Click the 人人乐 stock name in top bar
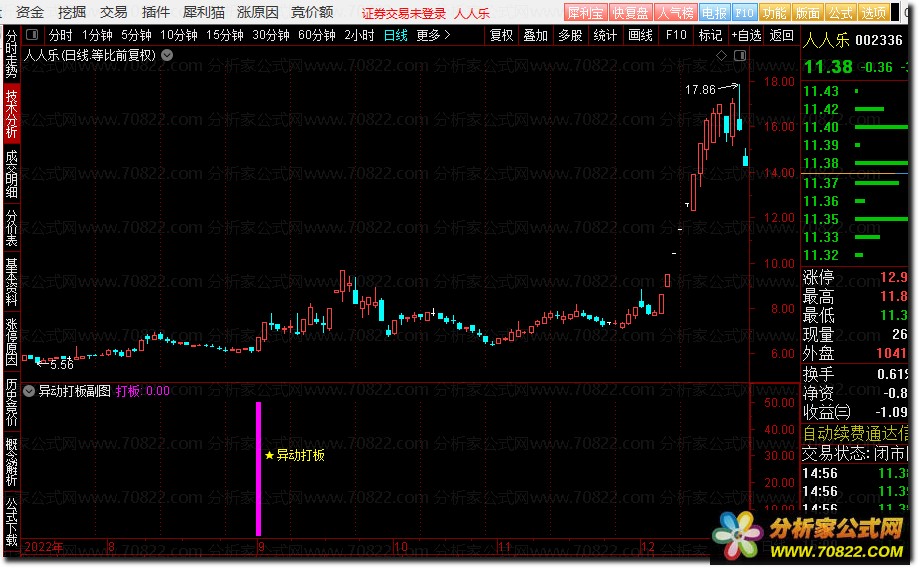Viewport: 920px width, 568px height. (x=472, y=13)
